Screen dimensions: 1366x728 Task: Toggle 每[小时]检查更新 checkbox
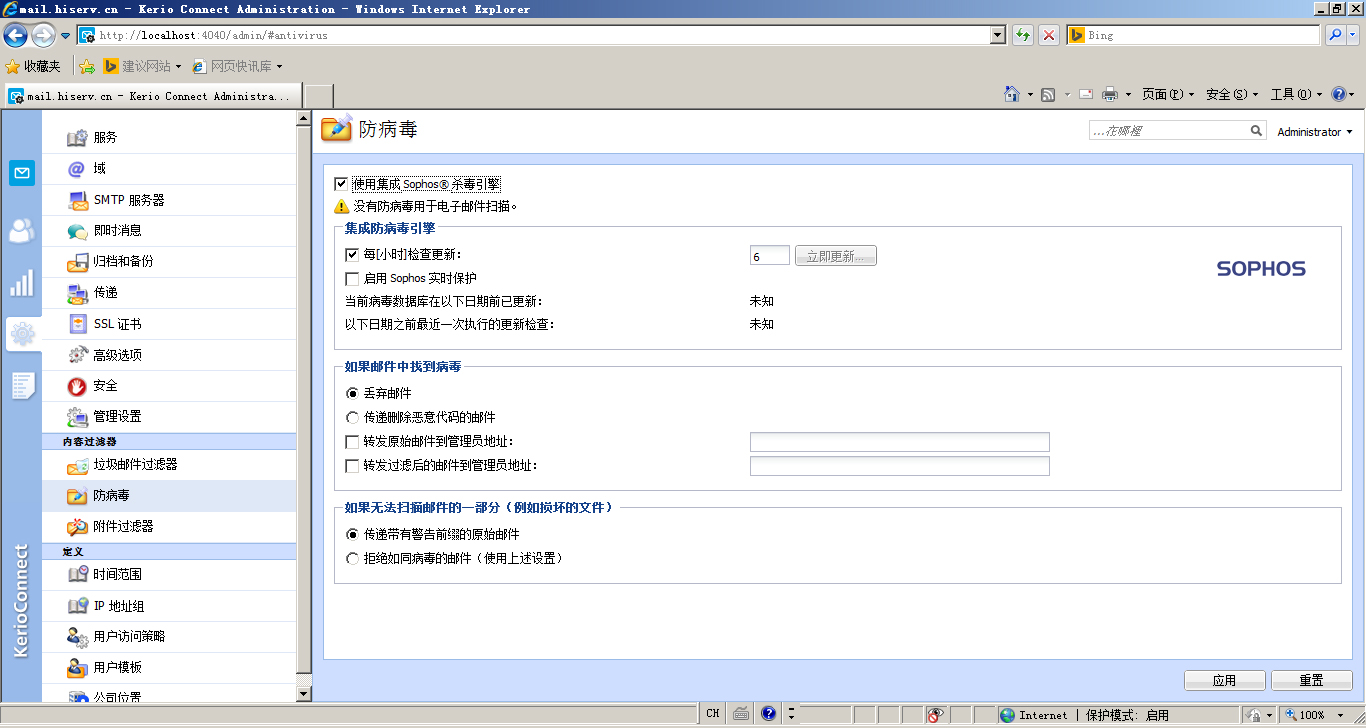point(352,255)
